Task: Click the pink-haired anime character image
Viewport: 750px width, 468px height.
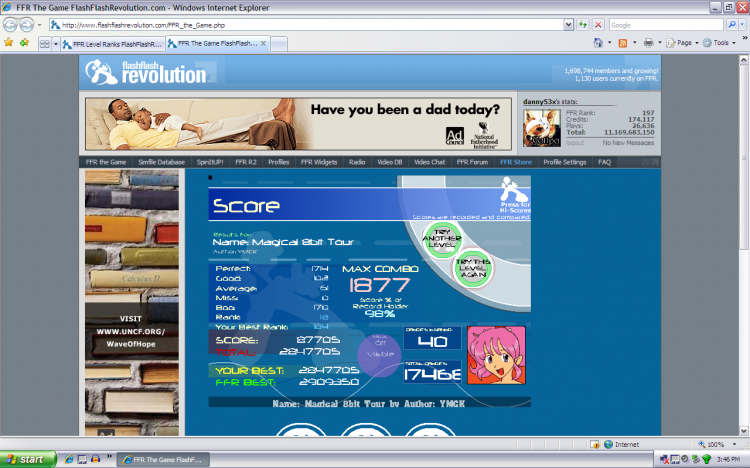Action: click(x=496, y=355)
